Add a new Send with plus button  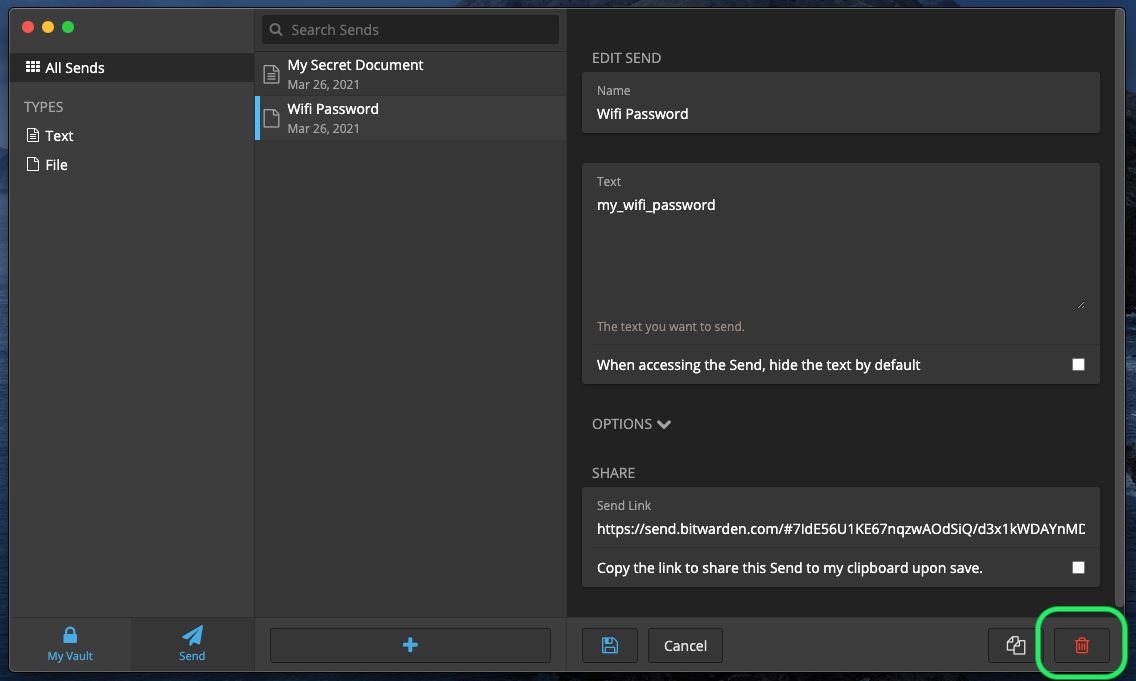(410, 645)
